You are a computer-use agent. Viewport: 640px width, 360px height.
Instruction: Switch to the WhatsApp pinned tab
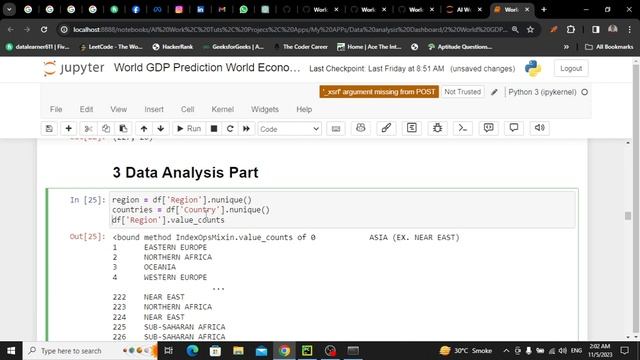[244, 9]
